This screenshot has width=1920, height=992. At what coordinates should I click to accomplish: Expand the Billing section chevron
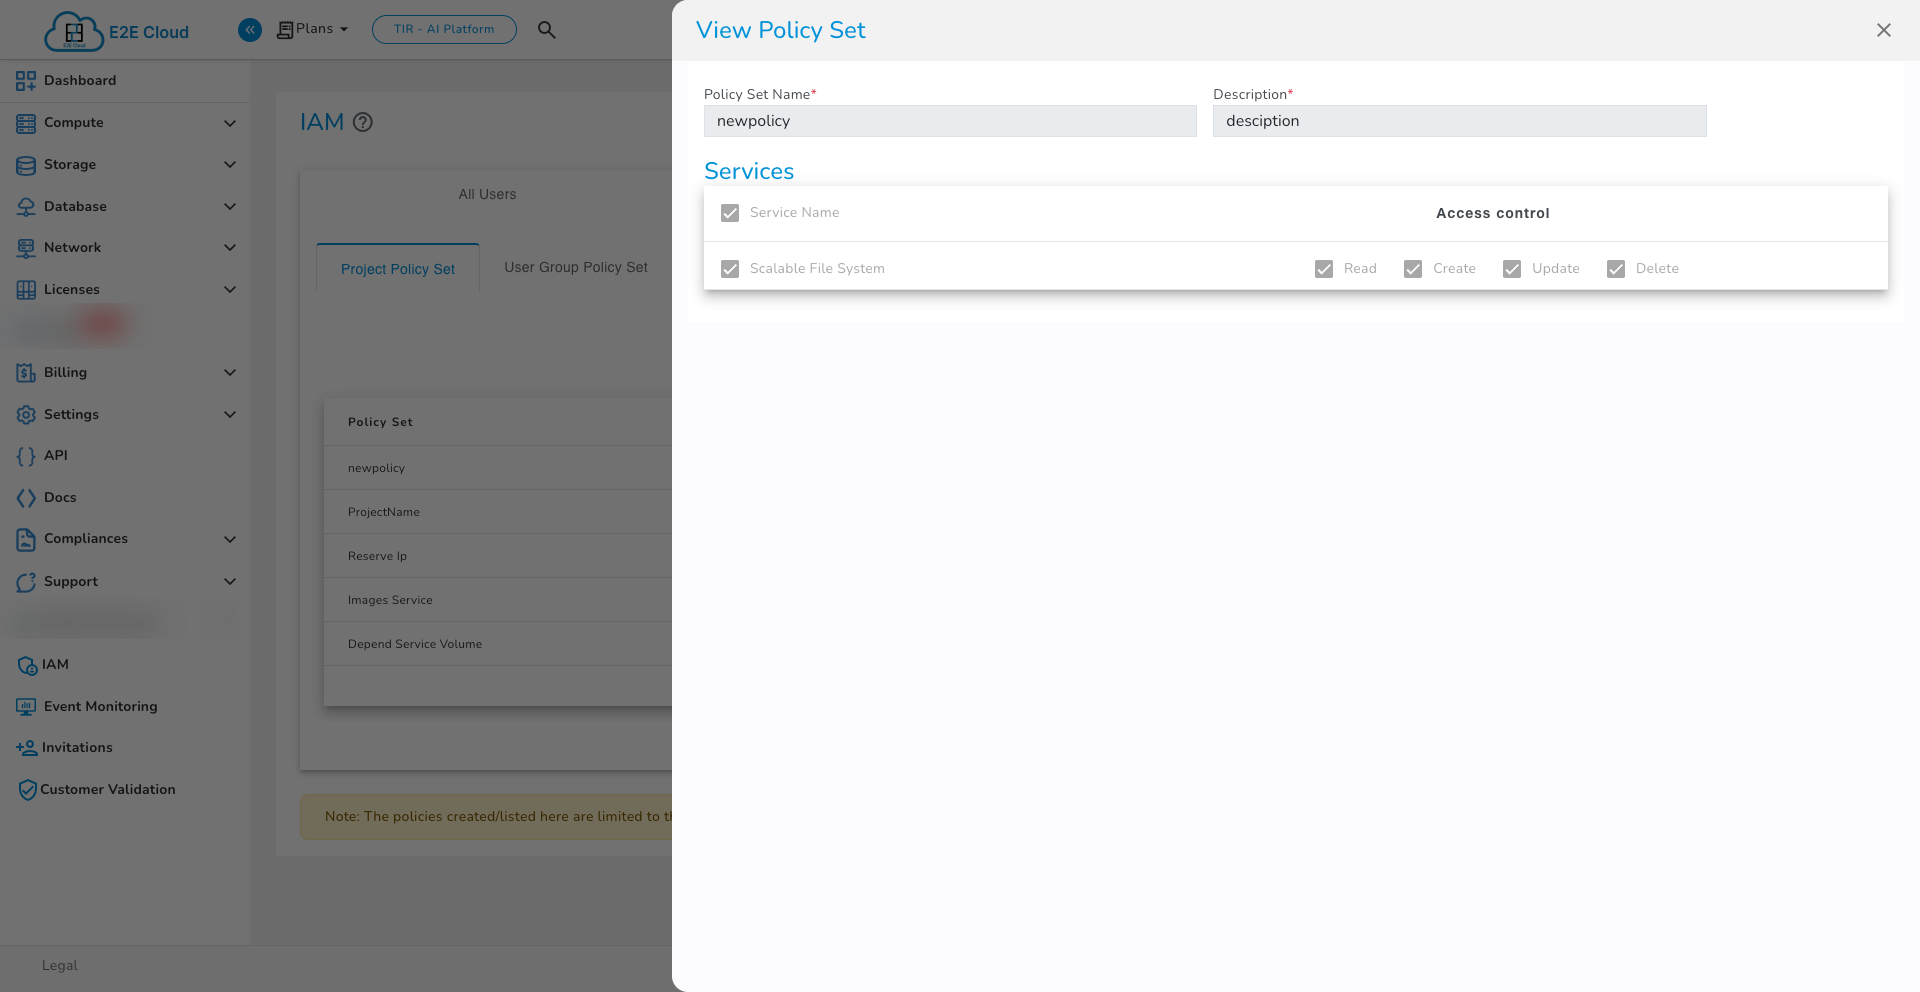point(230,373)
